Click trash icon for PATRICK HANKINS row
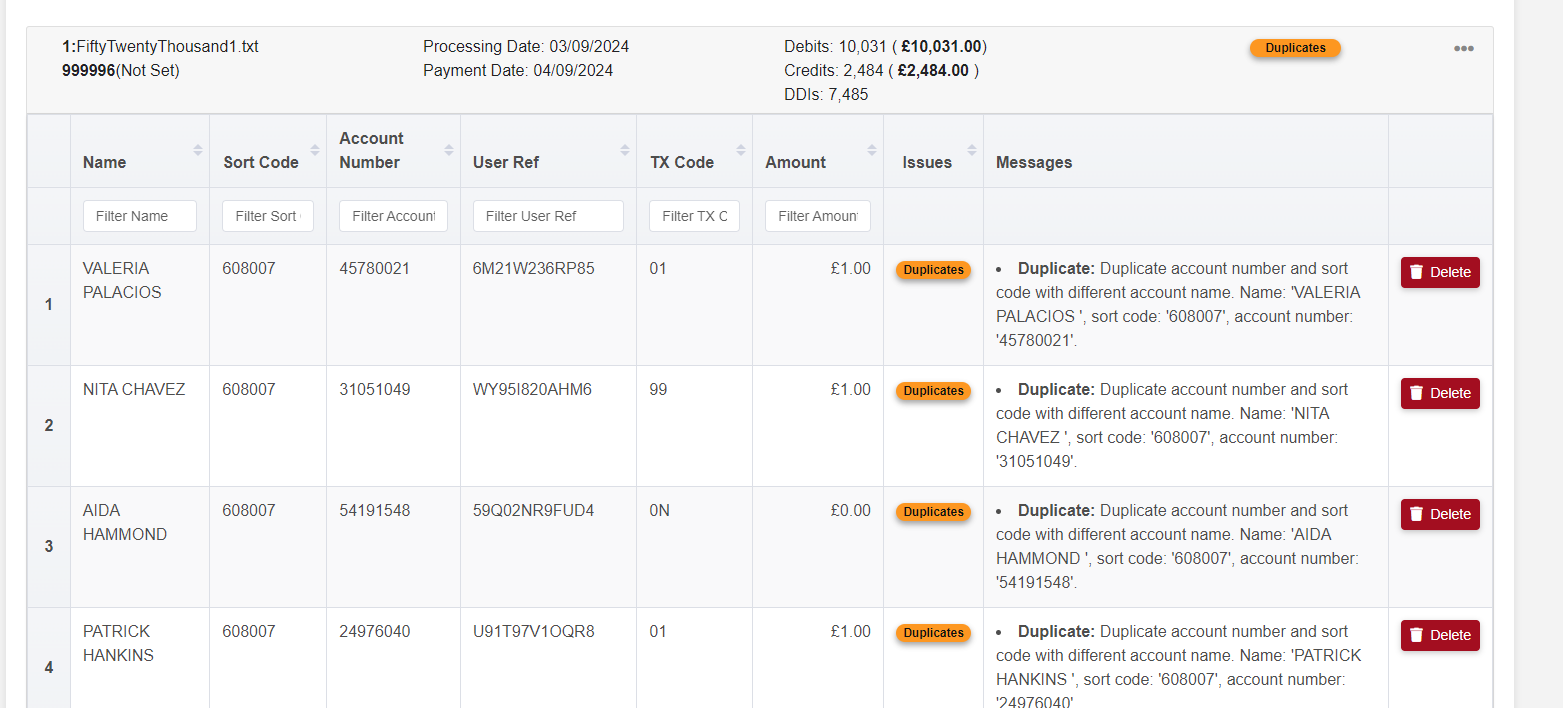Viewport: 1563px width, 708px height. 1416,635
